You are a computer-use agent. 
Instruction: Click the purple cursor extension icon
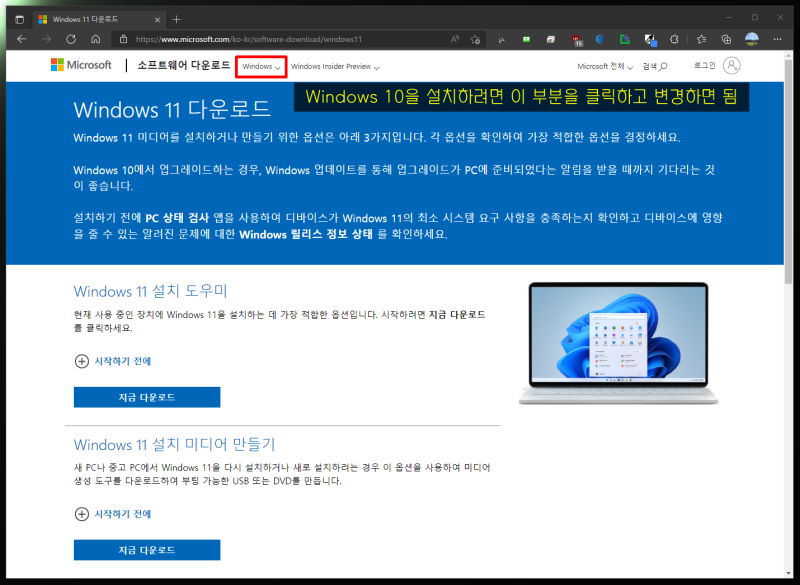(x=502, y=39)
